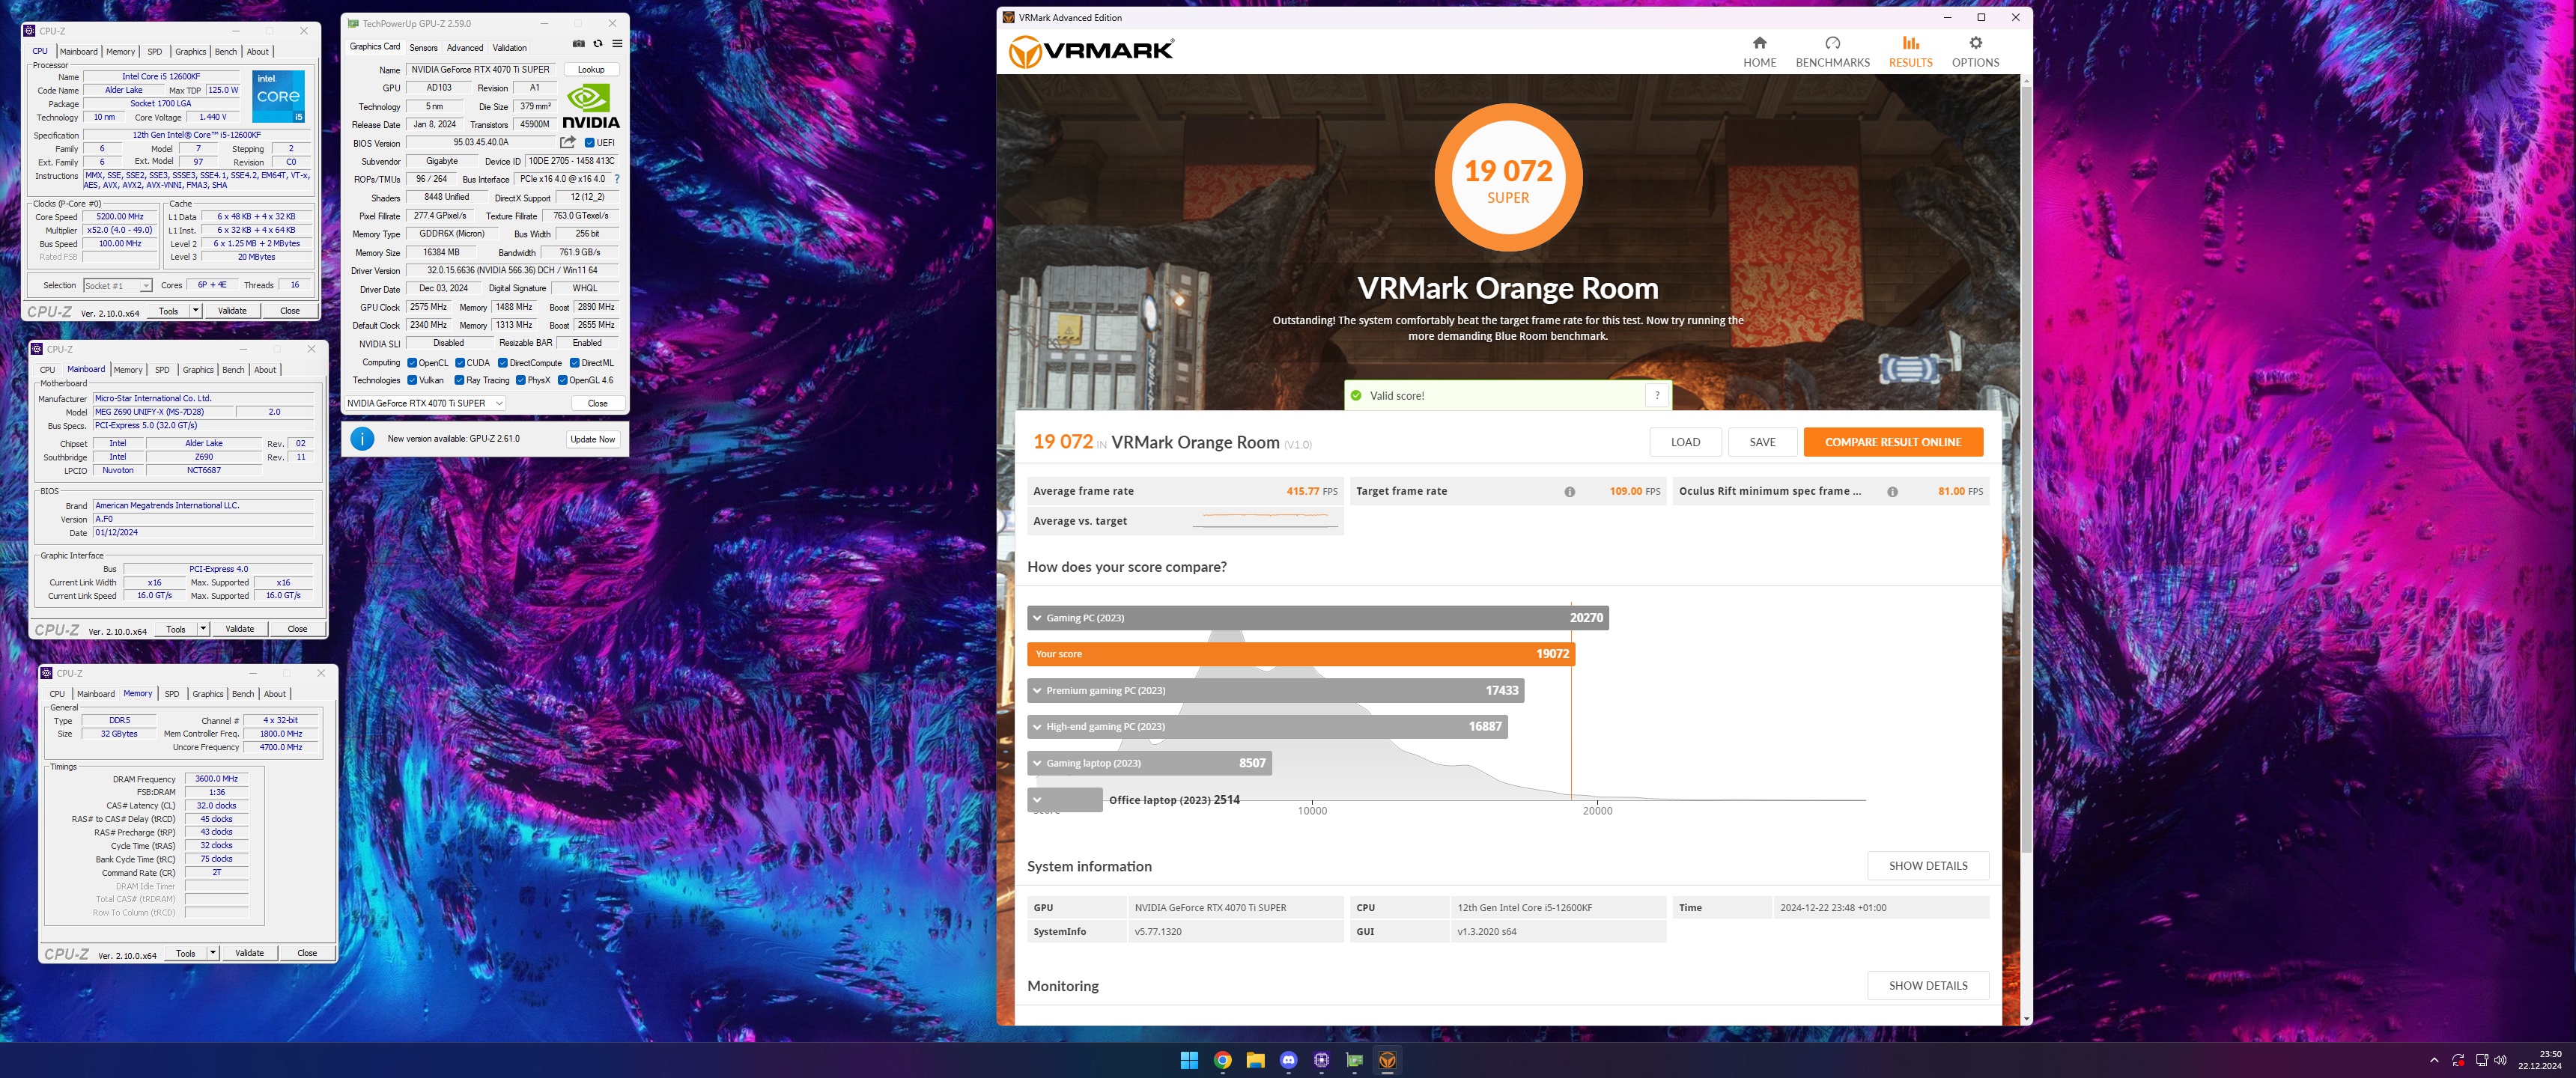
Task: Open the Socket #1 selection dropdown in CPU-Z
Action: click(117, 286)
